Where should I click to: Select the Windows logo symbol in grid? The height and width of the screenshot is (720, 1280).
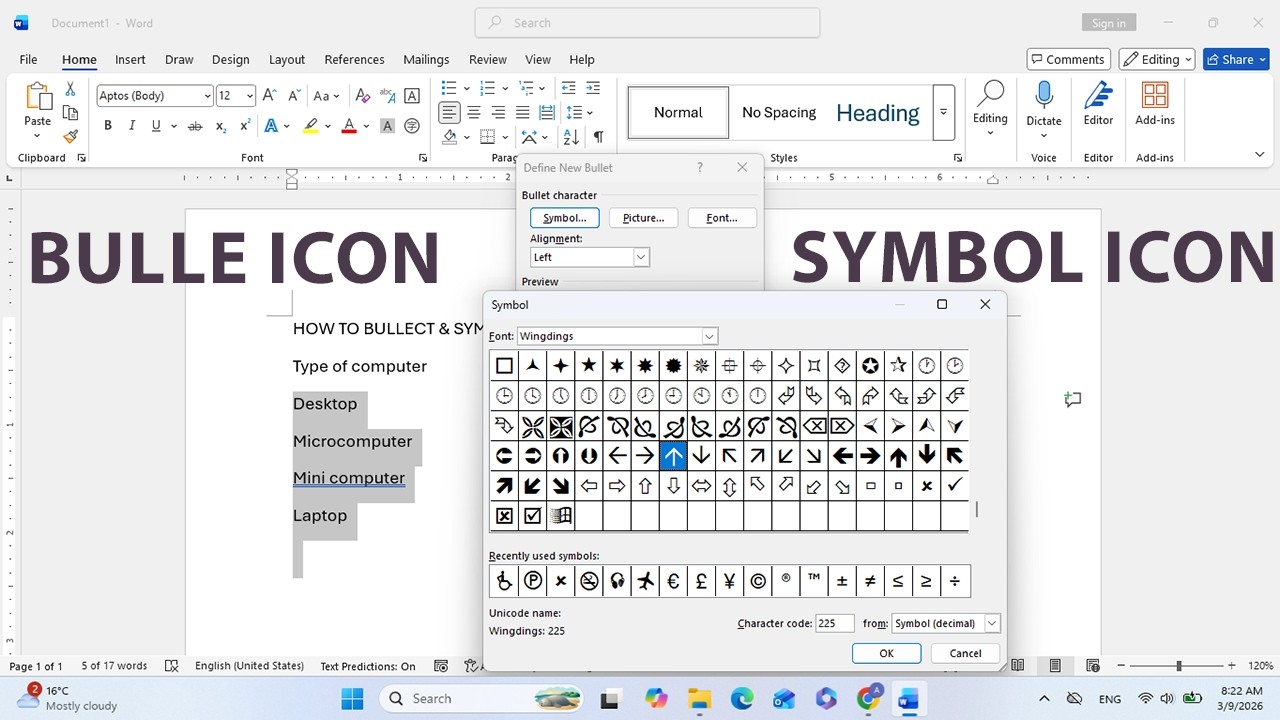click(x=561, y=516)
